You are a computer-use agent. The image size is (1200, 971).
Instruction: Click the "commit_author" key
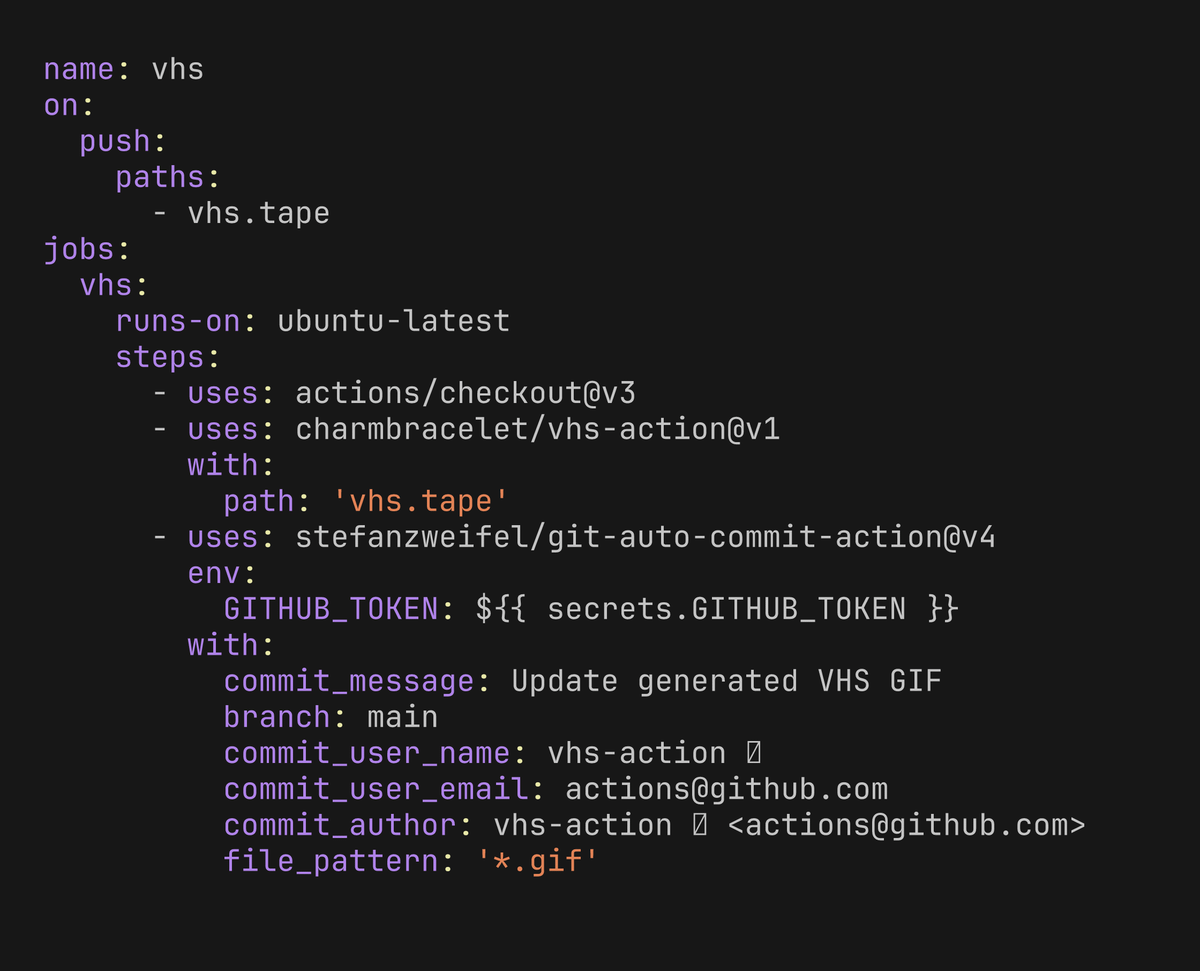pos(340,825)
